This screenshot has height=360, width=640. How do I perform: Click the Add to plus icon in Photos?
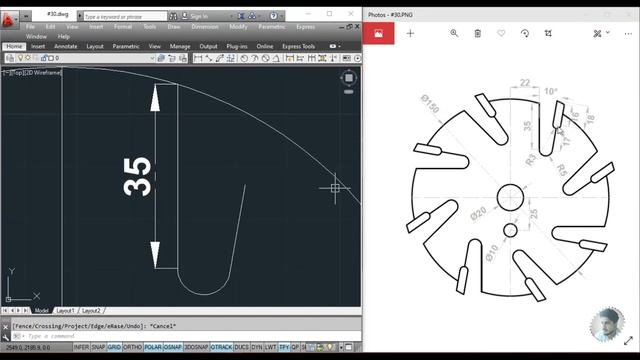click(x=410, y=33)
